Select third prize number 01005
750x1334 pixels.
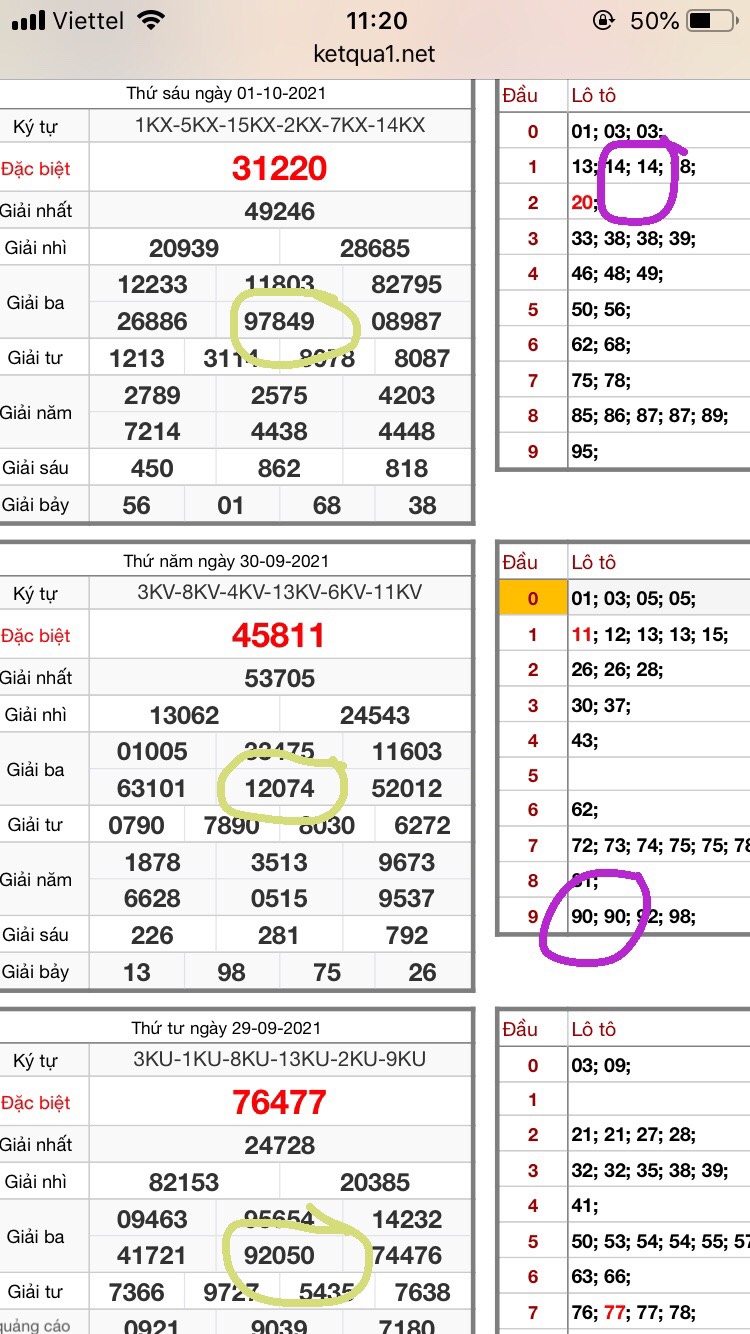click(x=152, y=751)
